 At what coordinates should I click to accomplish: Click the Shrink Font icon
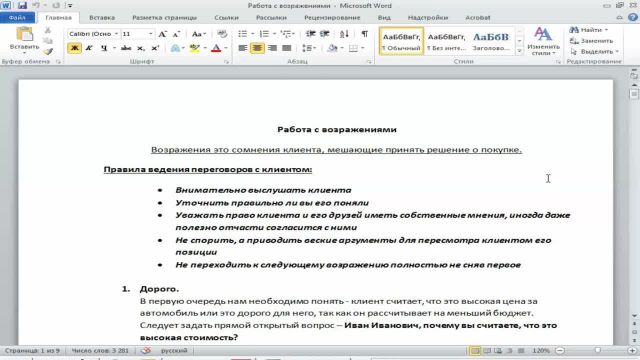coord(176,34)
